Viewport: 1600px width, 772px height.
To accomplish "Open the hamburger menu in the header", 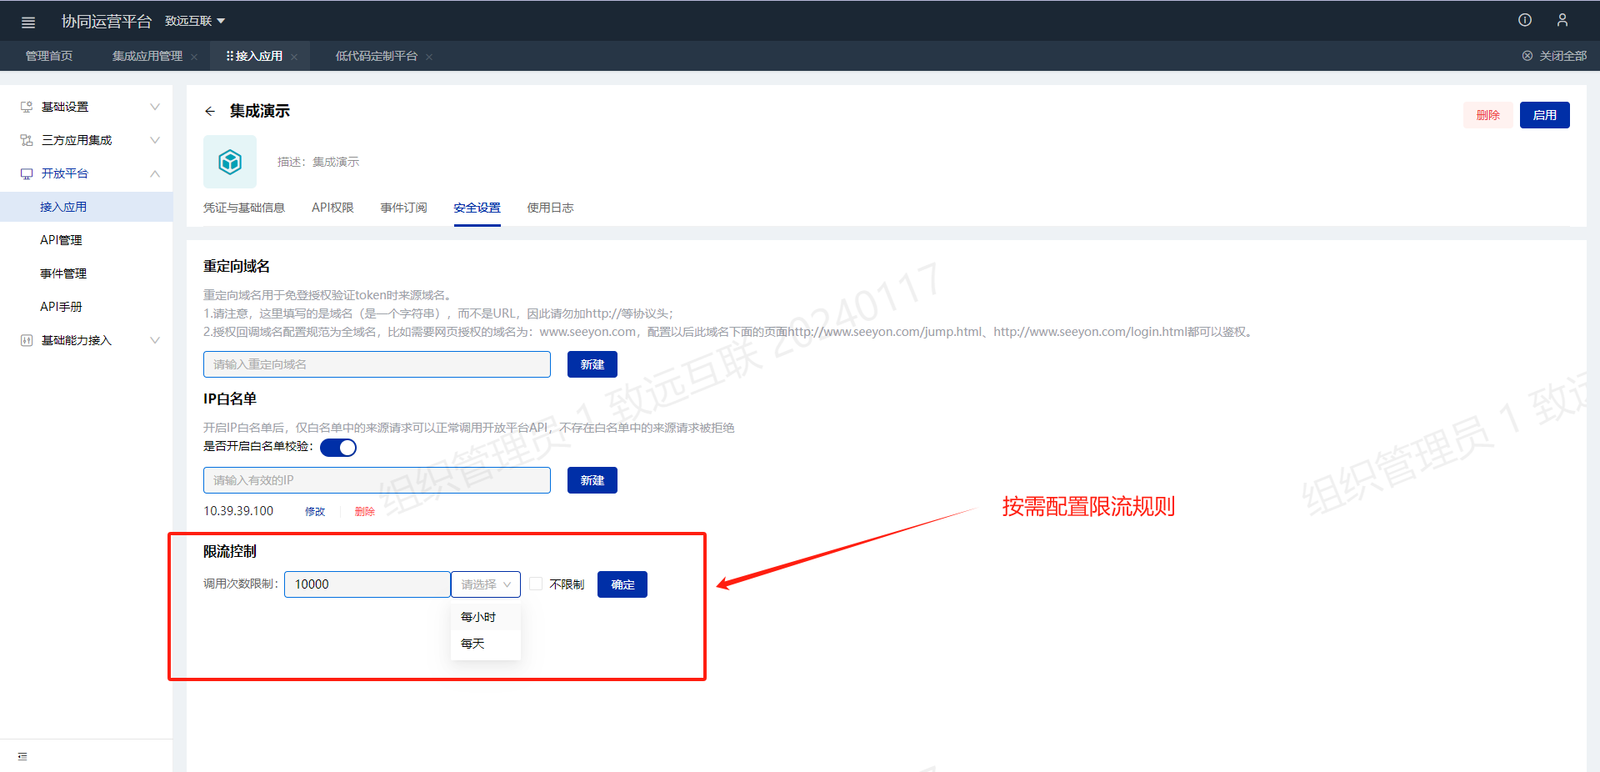I will click(28, 22).
